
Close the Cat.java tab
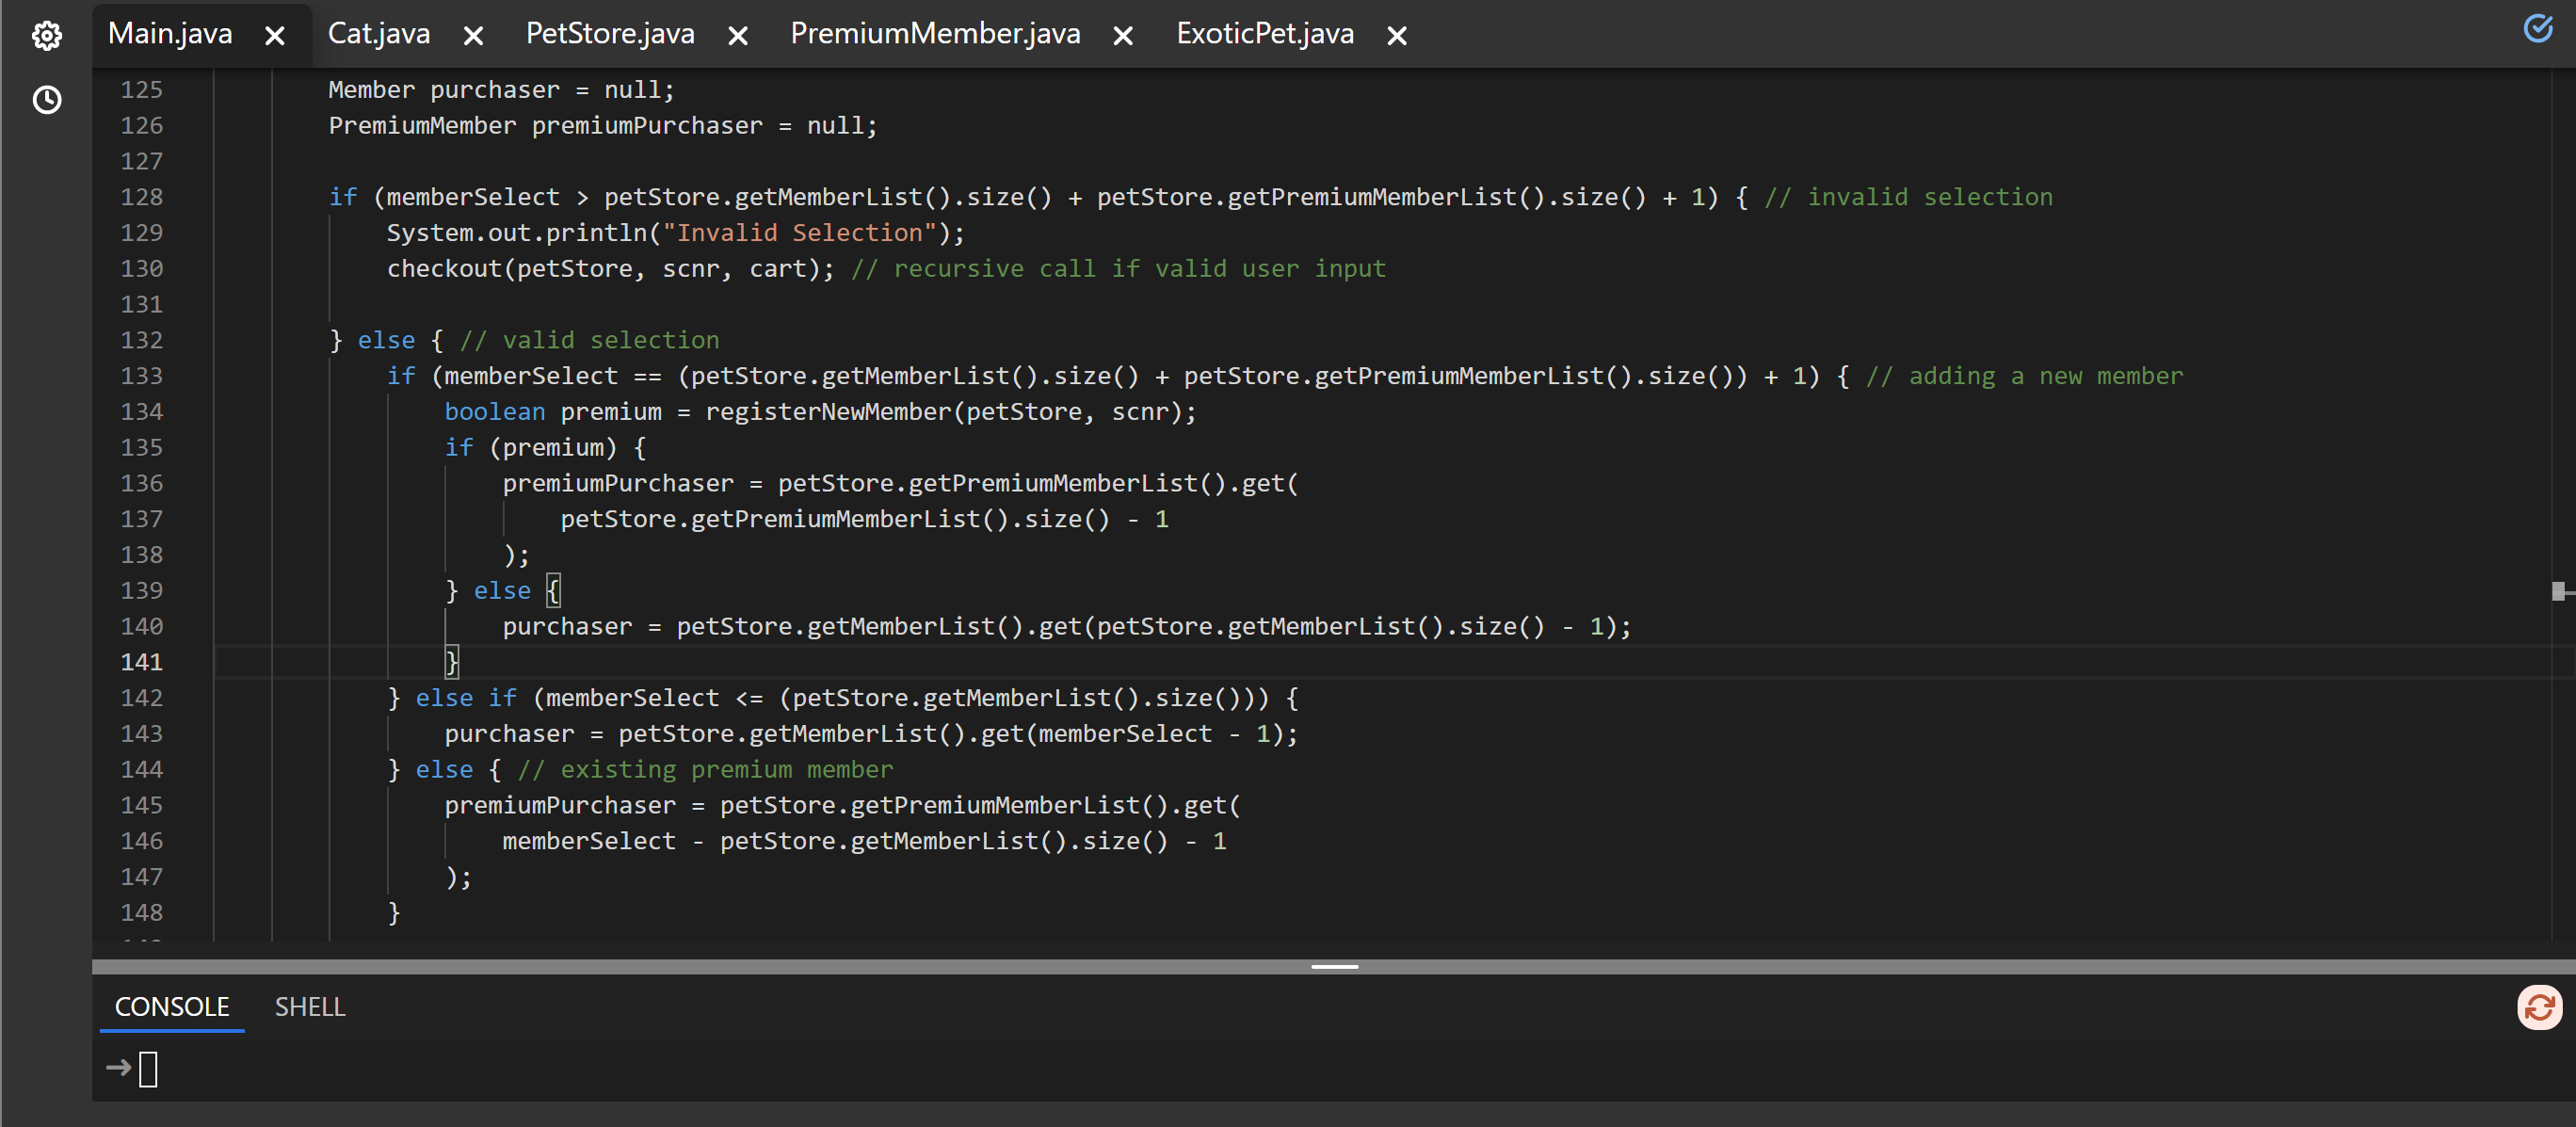[x=474, y=36]
